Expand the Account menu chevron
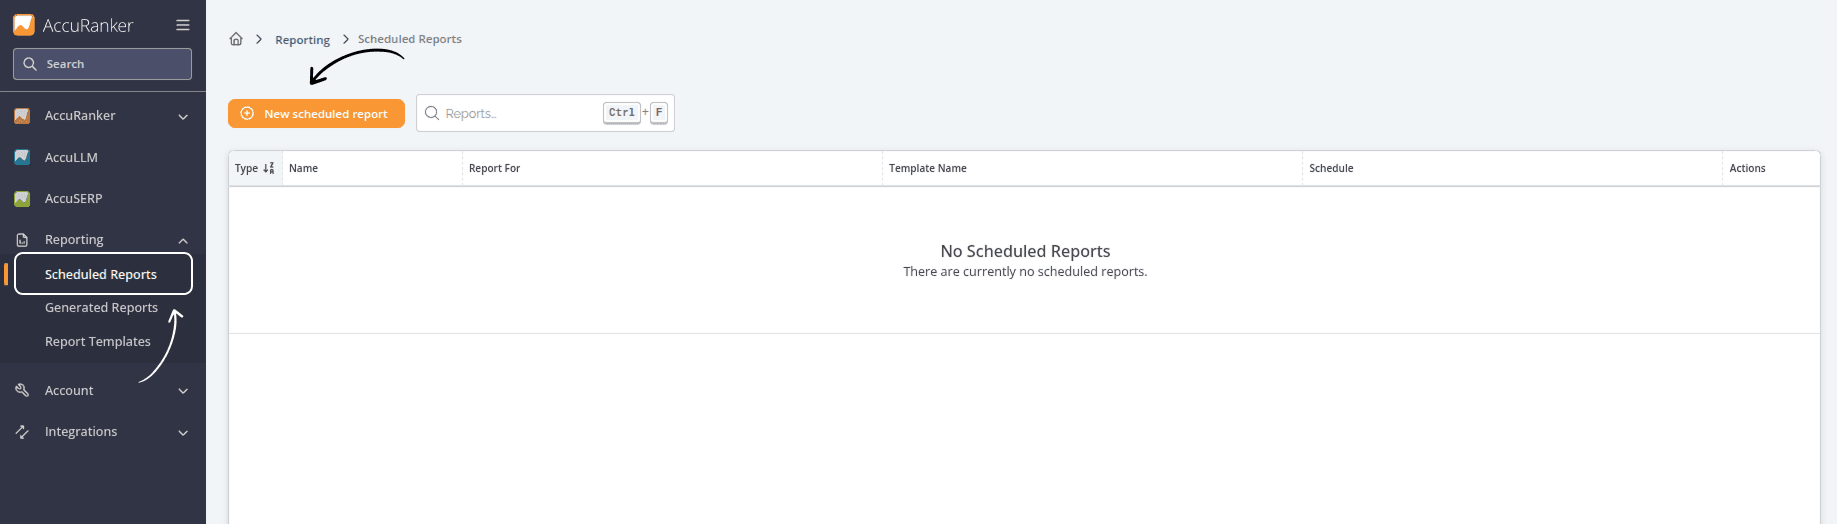 click(x=183, y=391)
